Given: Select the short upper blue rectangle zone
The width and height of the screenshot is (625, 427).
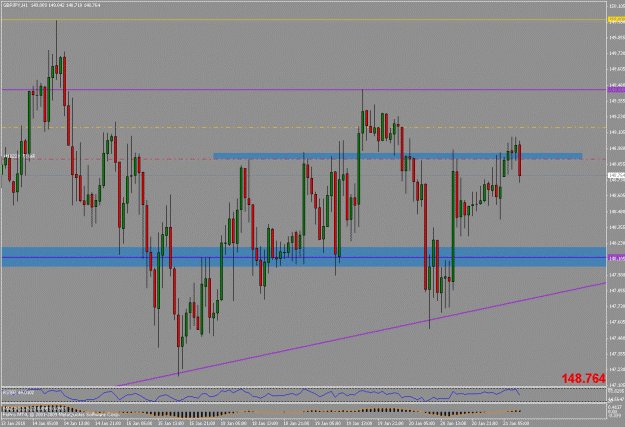Looking at the screenshot, I should [398, 156].
